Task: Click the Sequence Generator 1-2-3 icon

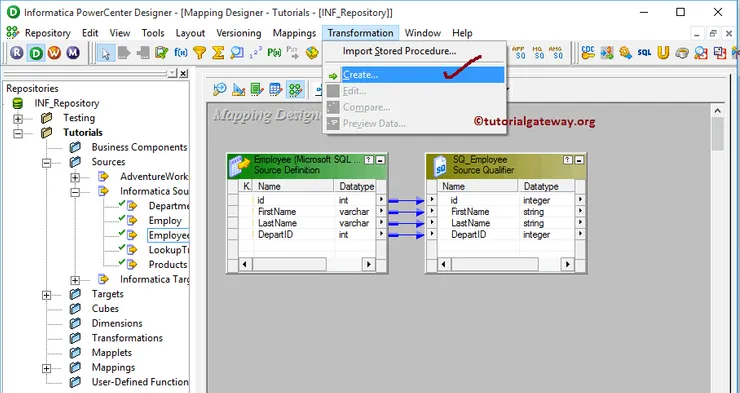Action: click(255, 53)
